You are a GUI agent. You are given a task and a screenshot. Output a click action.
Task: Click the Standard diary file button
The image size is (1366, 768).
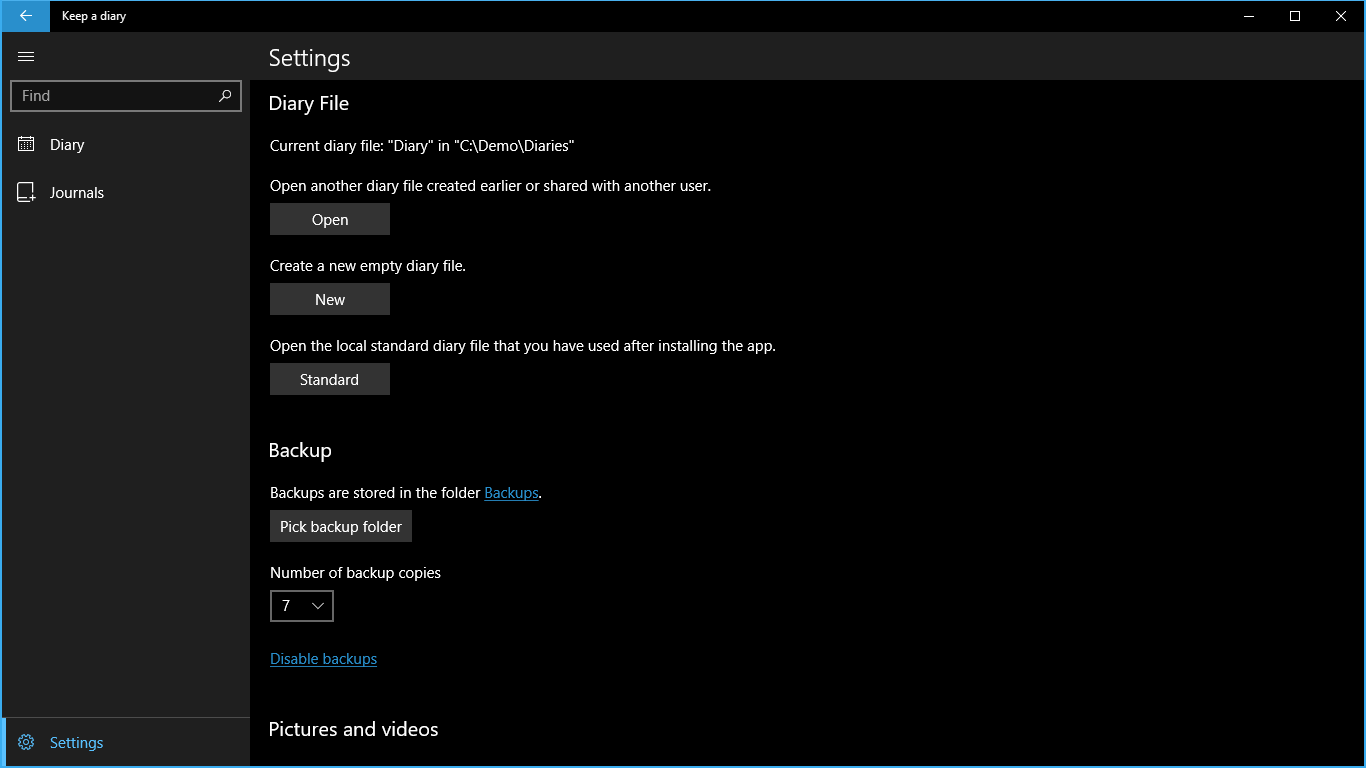(330, 380)
